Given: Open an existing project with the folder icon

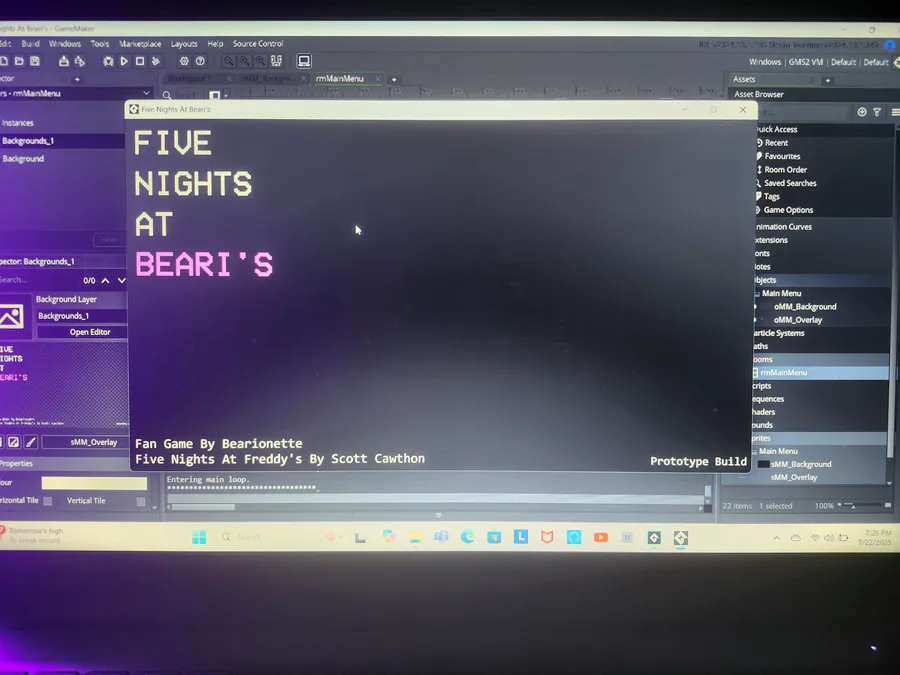Looking at the screenshot, I should click(19, 61).
